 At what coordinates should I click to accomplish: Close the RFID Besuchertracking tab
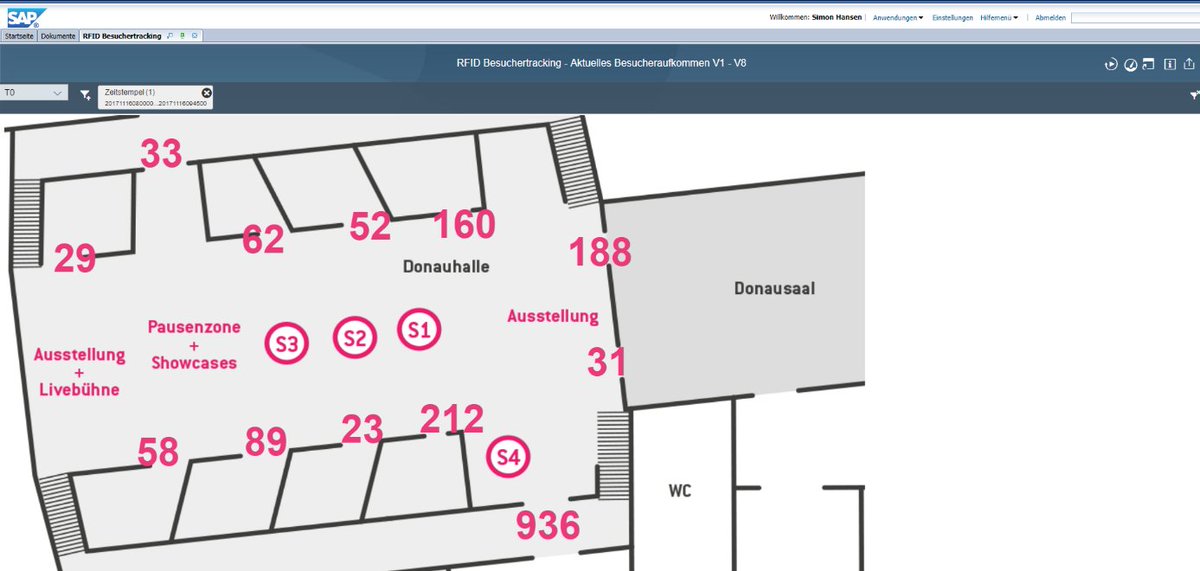(x=194, y=35)
